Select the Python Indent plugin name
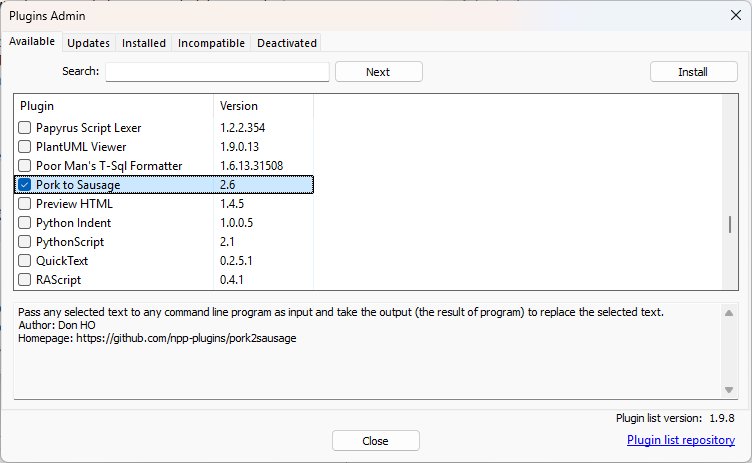Image resolution: width=752 pixels, height=463 pixels. (73, 223)
